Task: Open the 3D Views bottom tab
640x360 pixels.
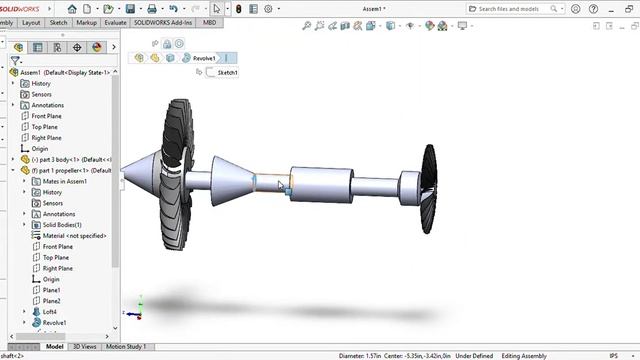Action: [x=84, y=347]
